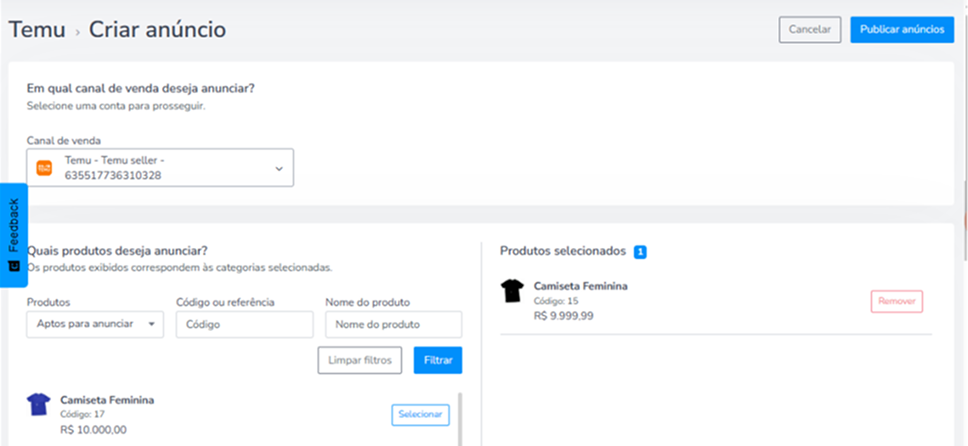968x446 pixels.
Task: Open the Canal de venda dropdown
Action: 160,167
